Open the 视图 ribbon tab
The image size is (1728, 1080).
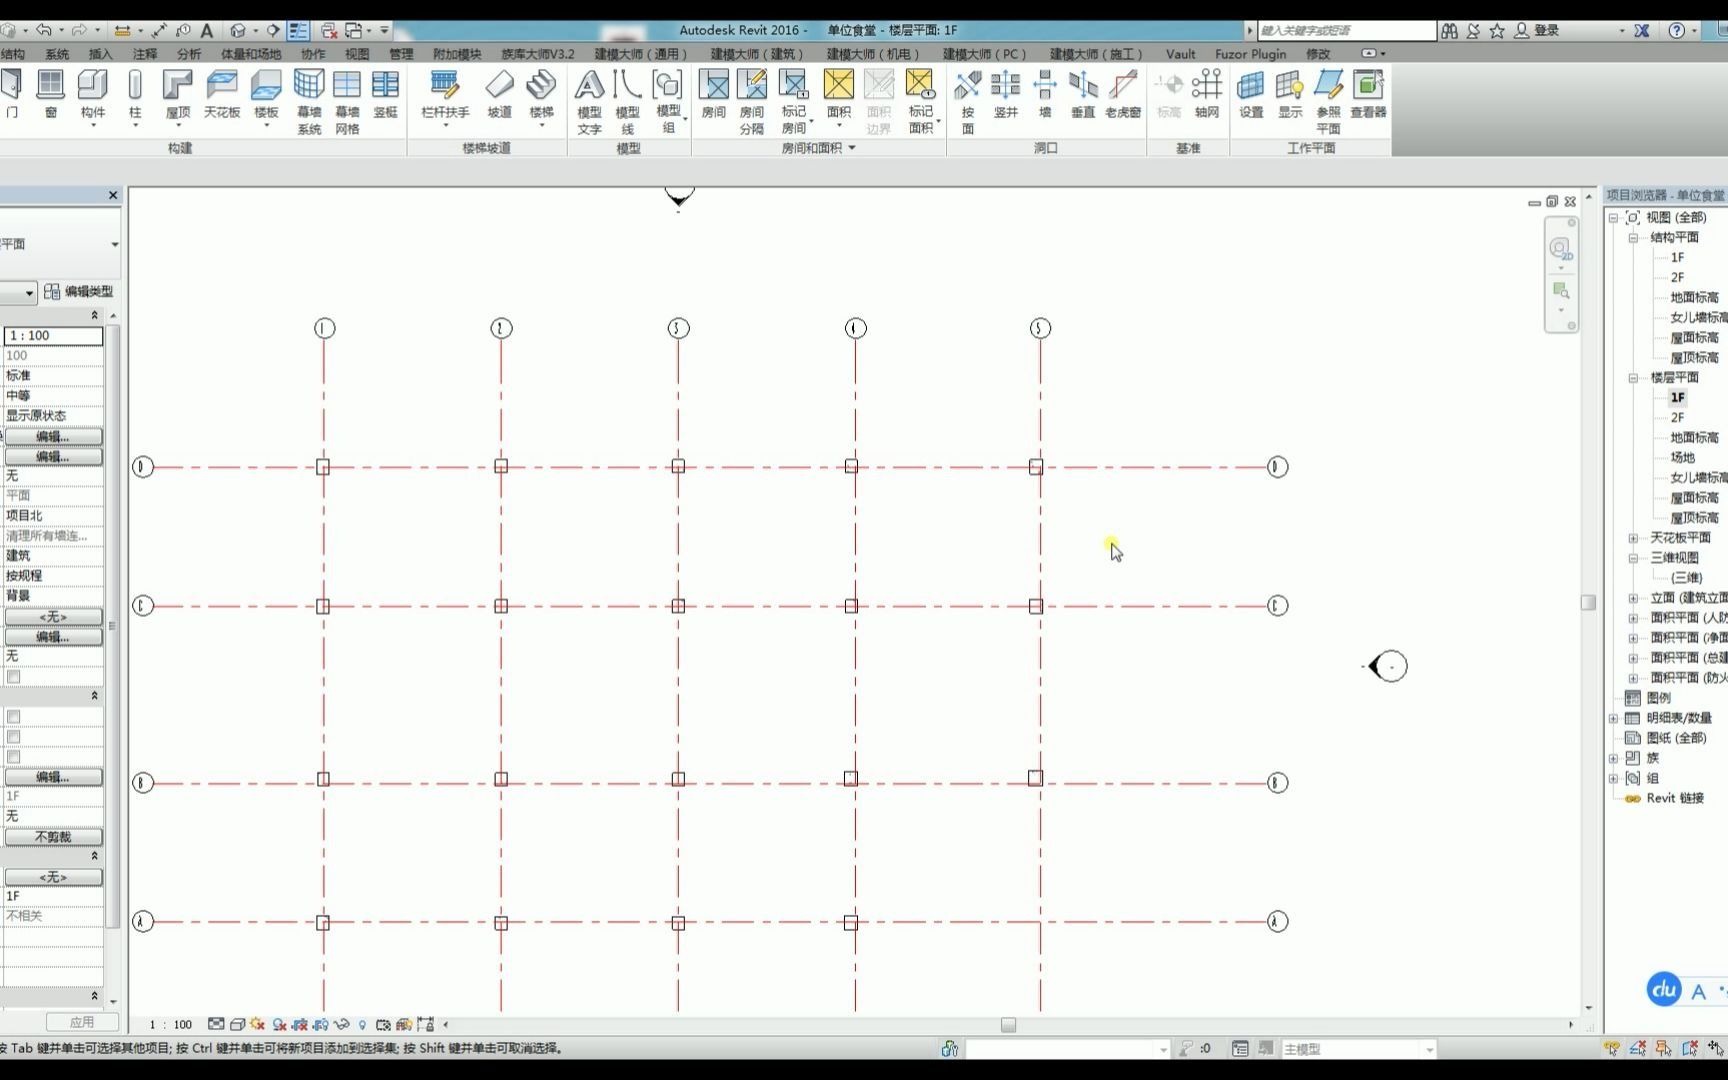pos(355,54)
